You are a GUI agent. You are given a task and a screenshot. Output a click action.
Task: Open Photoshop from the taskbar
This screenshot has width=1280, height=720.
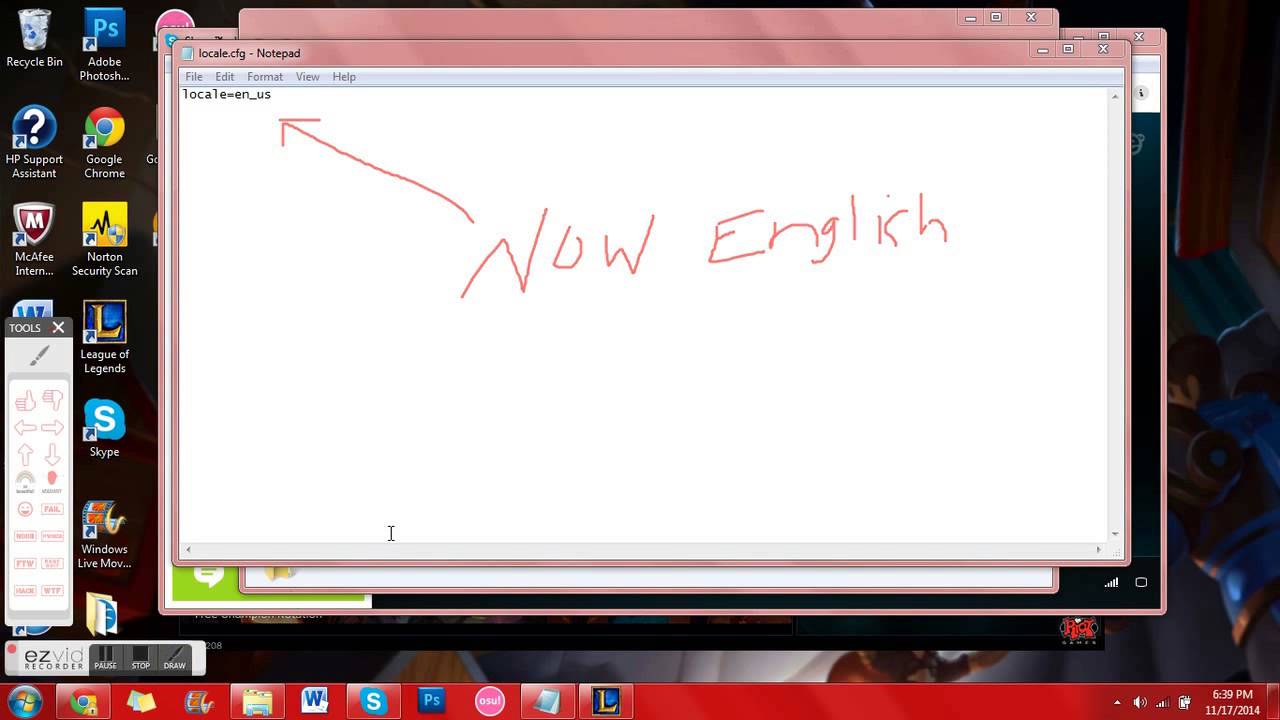431,701
